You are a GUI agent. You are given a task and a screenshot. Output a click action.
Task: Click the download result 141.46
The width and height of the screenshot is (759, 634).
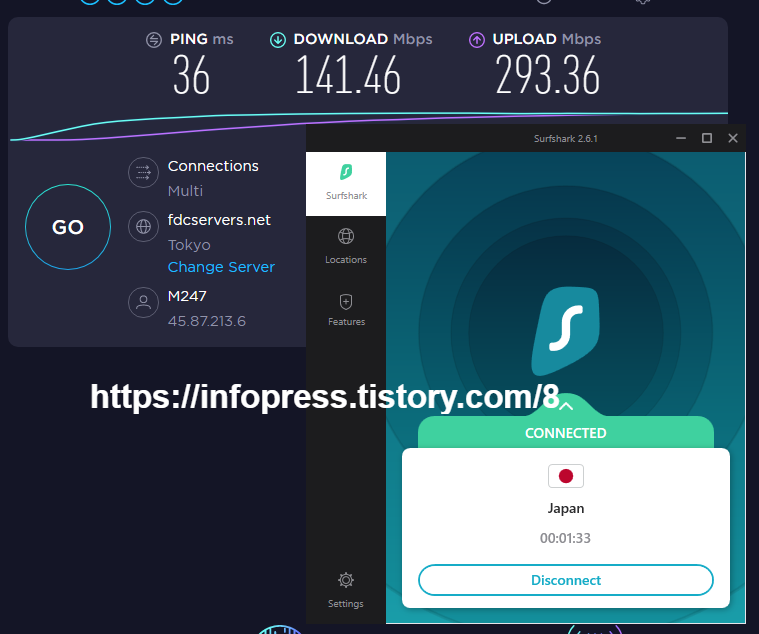click(348, 75)
